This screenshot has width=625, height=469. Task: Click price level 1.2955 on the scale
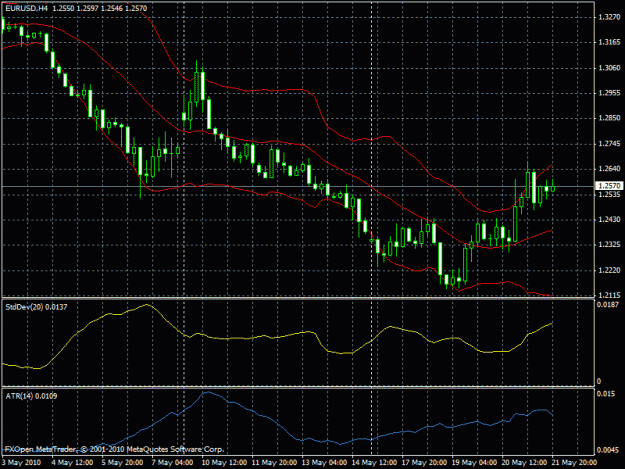(x=609, y=93)
